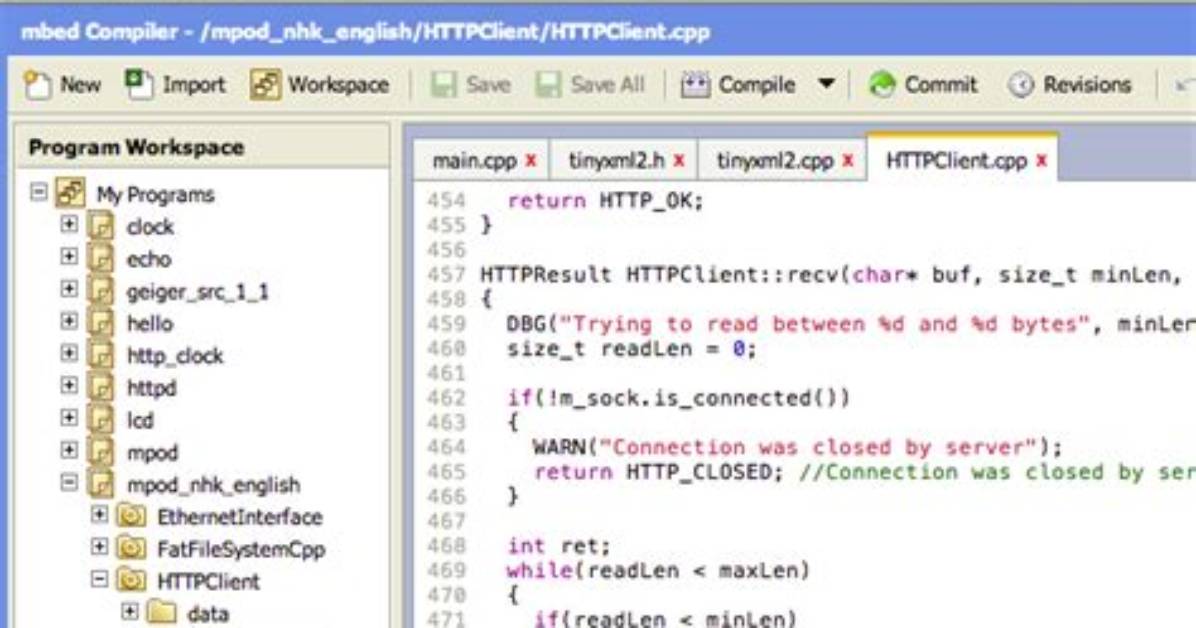The height and width of the screenshot is (628, 1196).
Task: Click the data folder icon
Action: coord(162,613)
